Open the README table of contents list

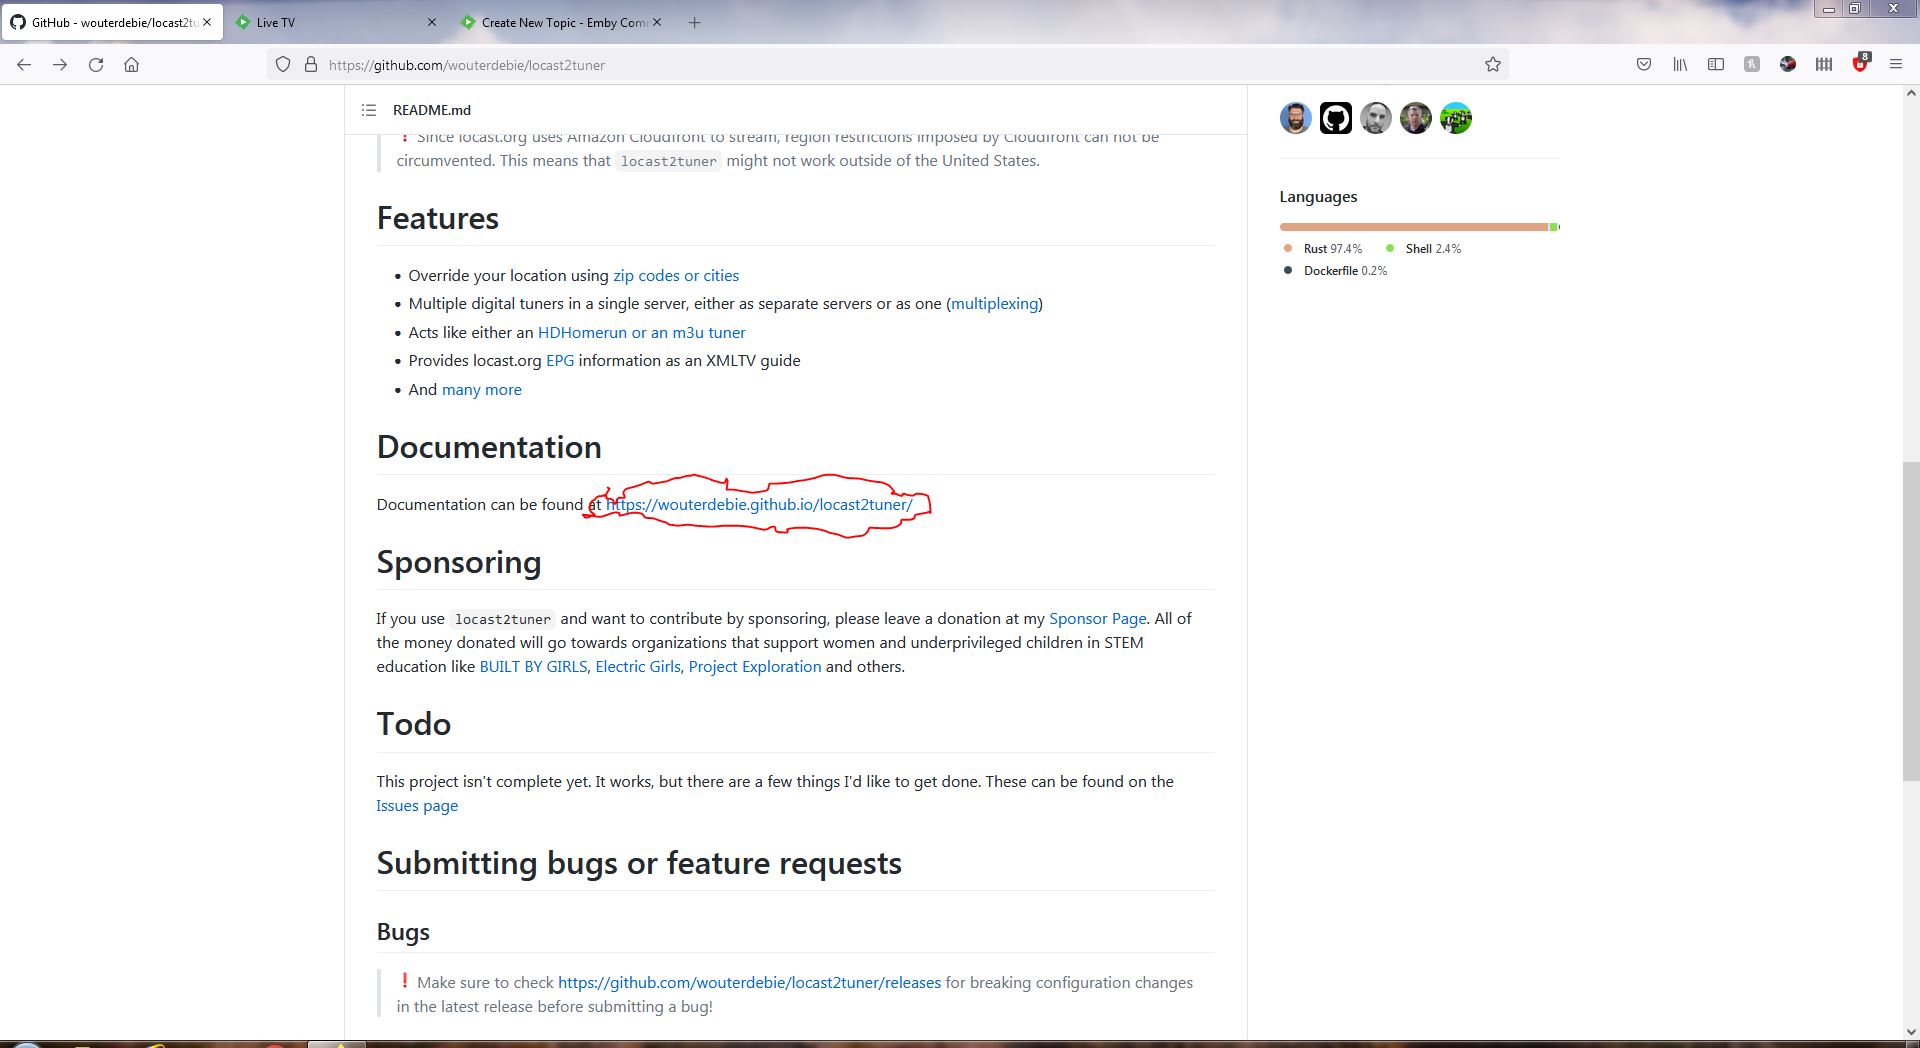pyautogui.click(x=369, y=110)
